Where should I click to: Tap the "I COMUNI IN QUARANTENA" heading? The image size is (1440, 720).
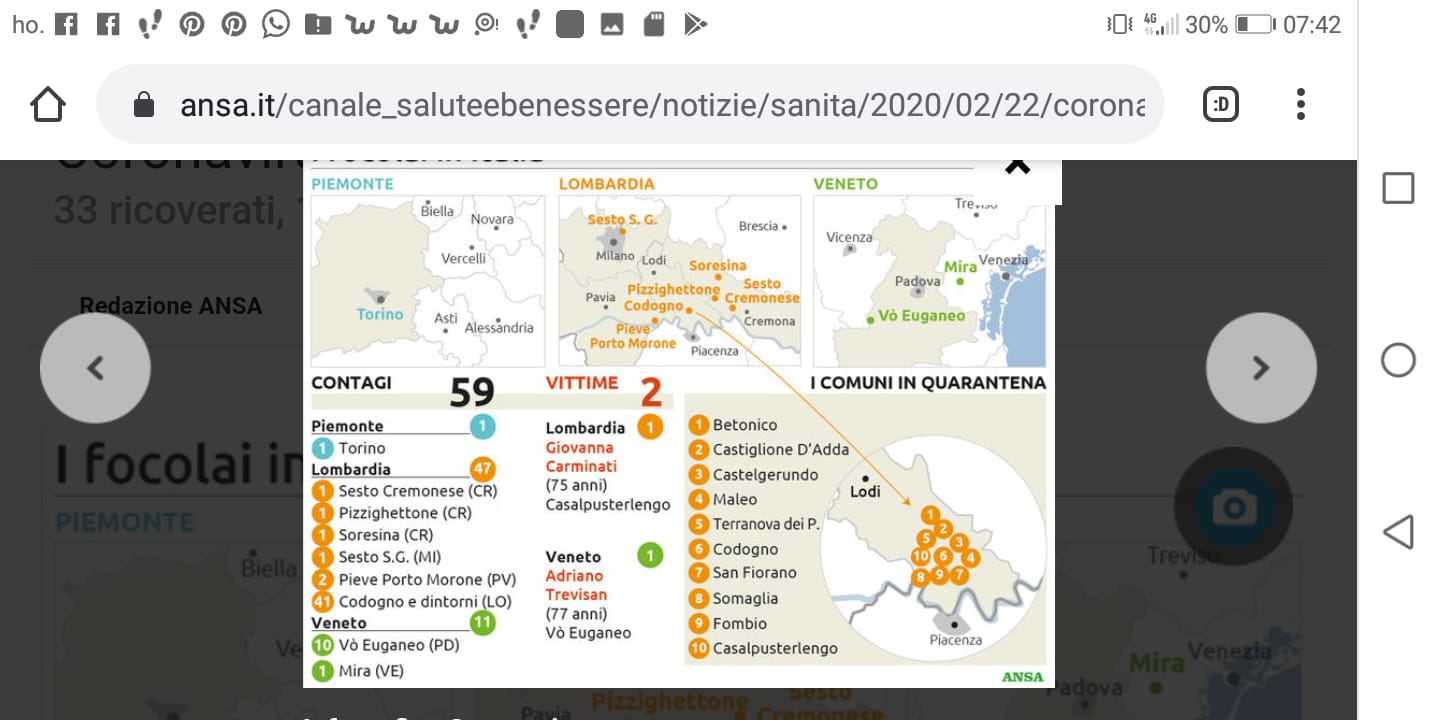tap(928, 382)
